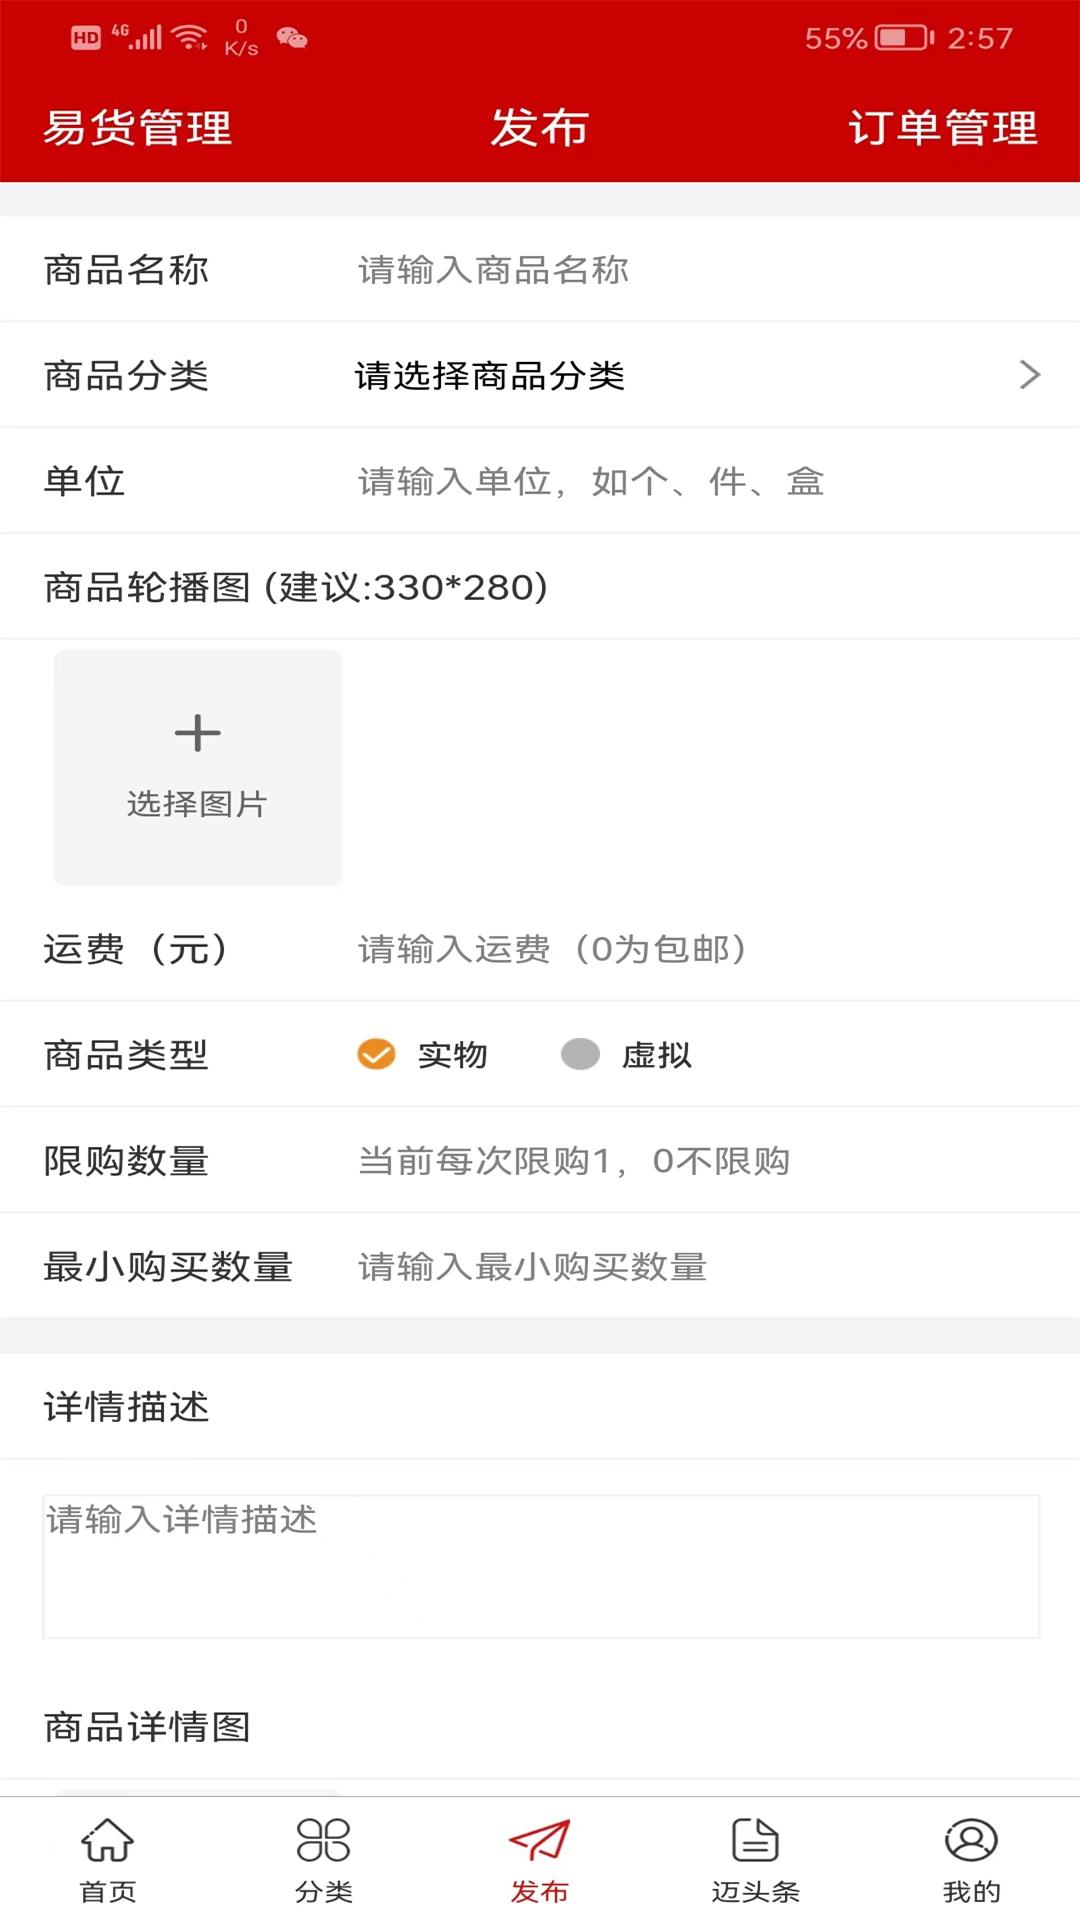Tap the 选择图片 plus icon to add image
Image resolution: width=1080 pixels, height=1920 pixels.
click(x=197, y=732)
